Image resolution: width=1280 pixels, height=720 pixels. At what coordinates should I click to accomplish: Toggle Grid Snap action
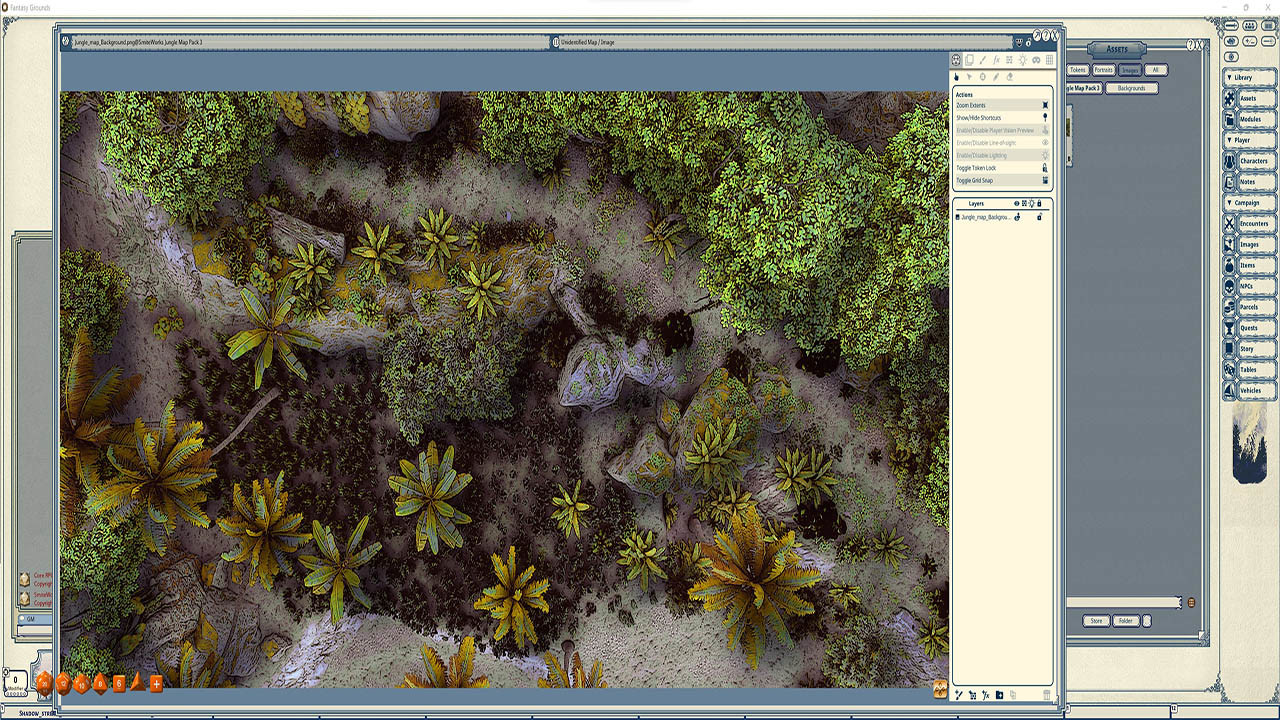pyautogui.click(x=1000, y=180)
